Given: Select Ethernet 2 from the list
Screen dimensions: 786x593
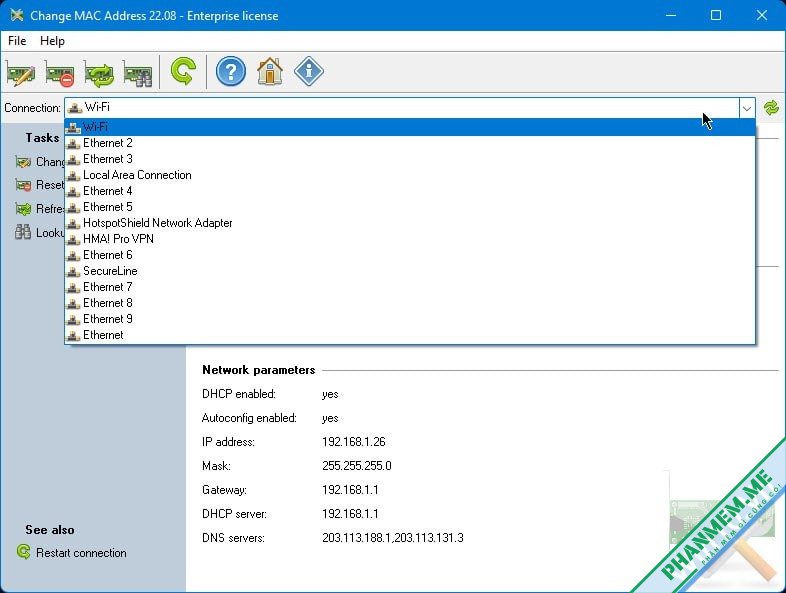Looking at the screenshot, I should [410, 143].
